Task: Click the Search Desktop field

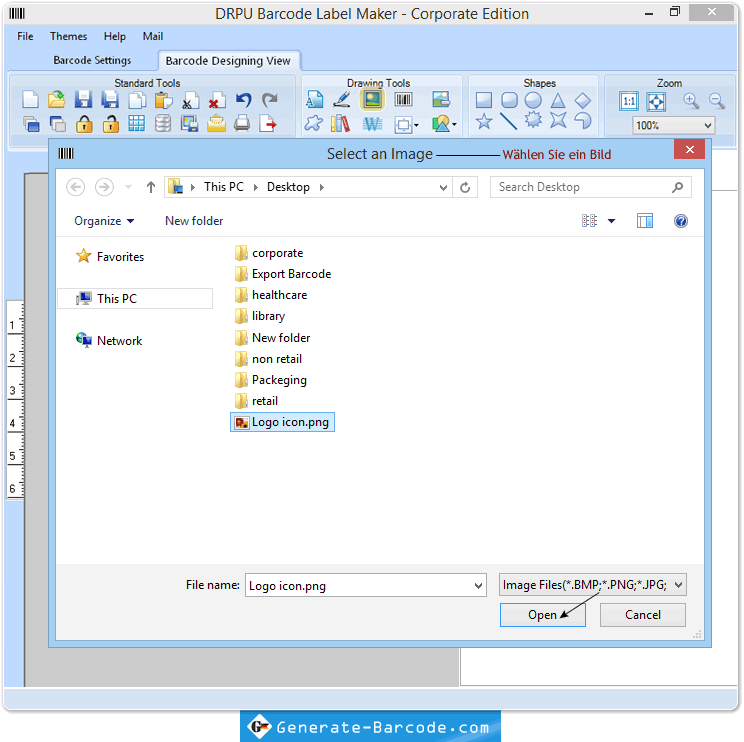Action: (590, 187)
